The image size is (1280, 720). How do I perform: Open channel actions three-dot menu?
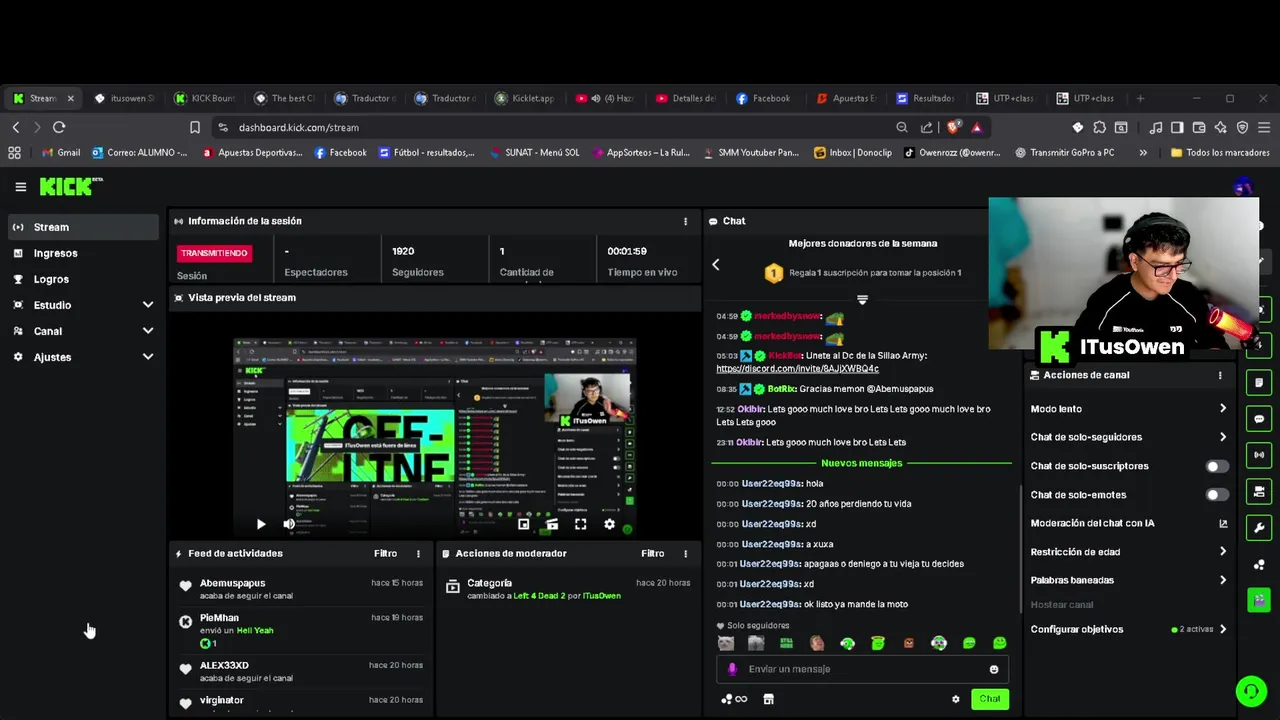tap(1220, 375)
